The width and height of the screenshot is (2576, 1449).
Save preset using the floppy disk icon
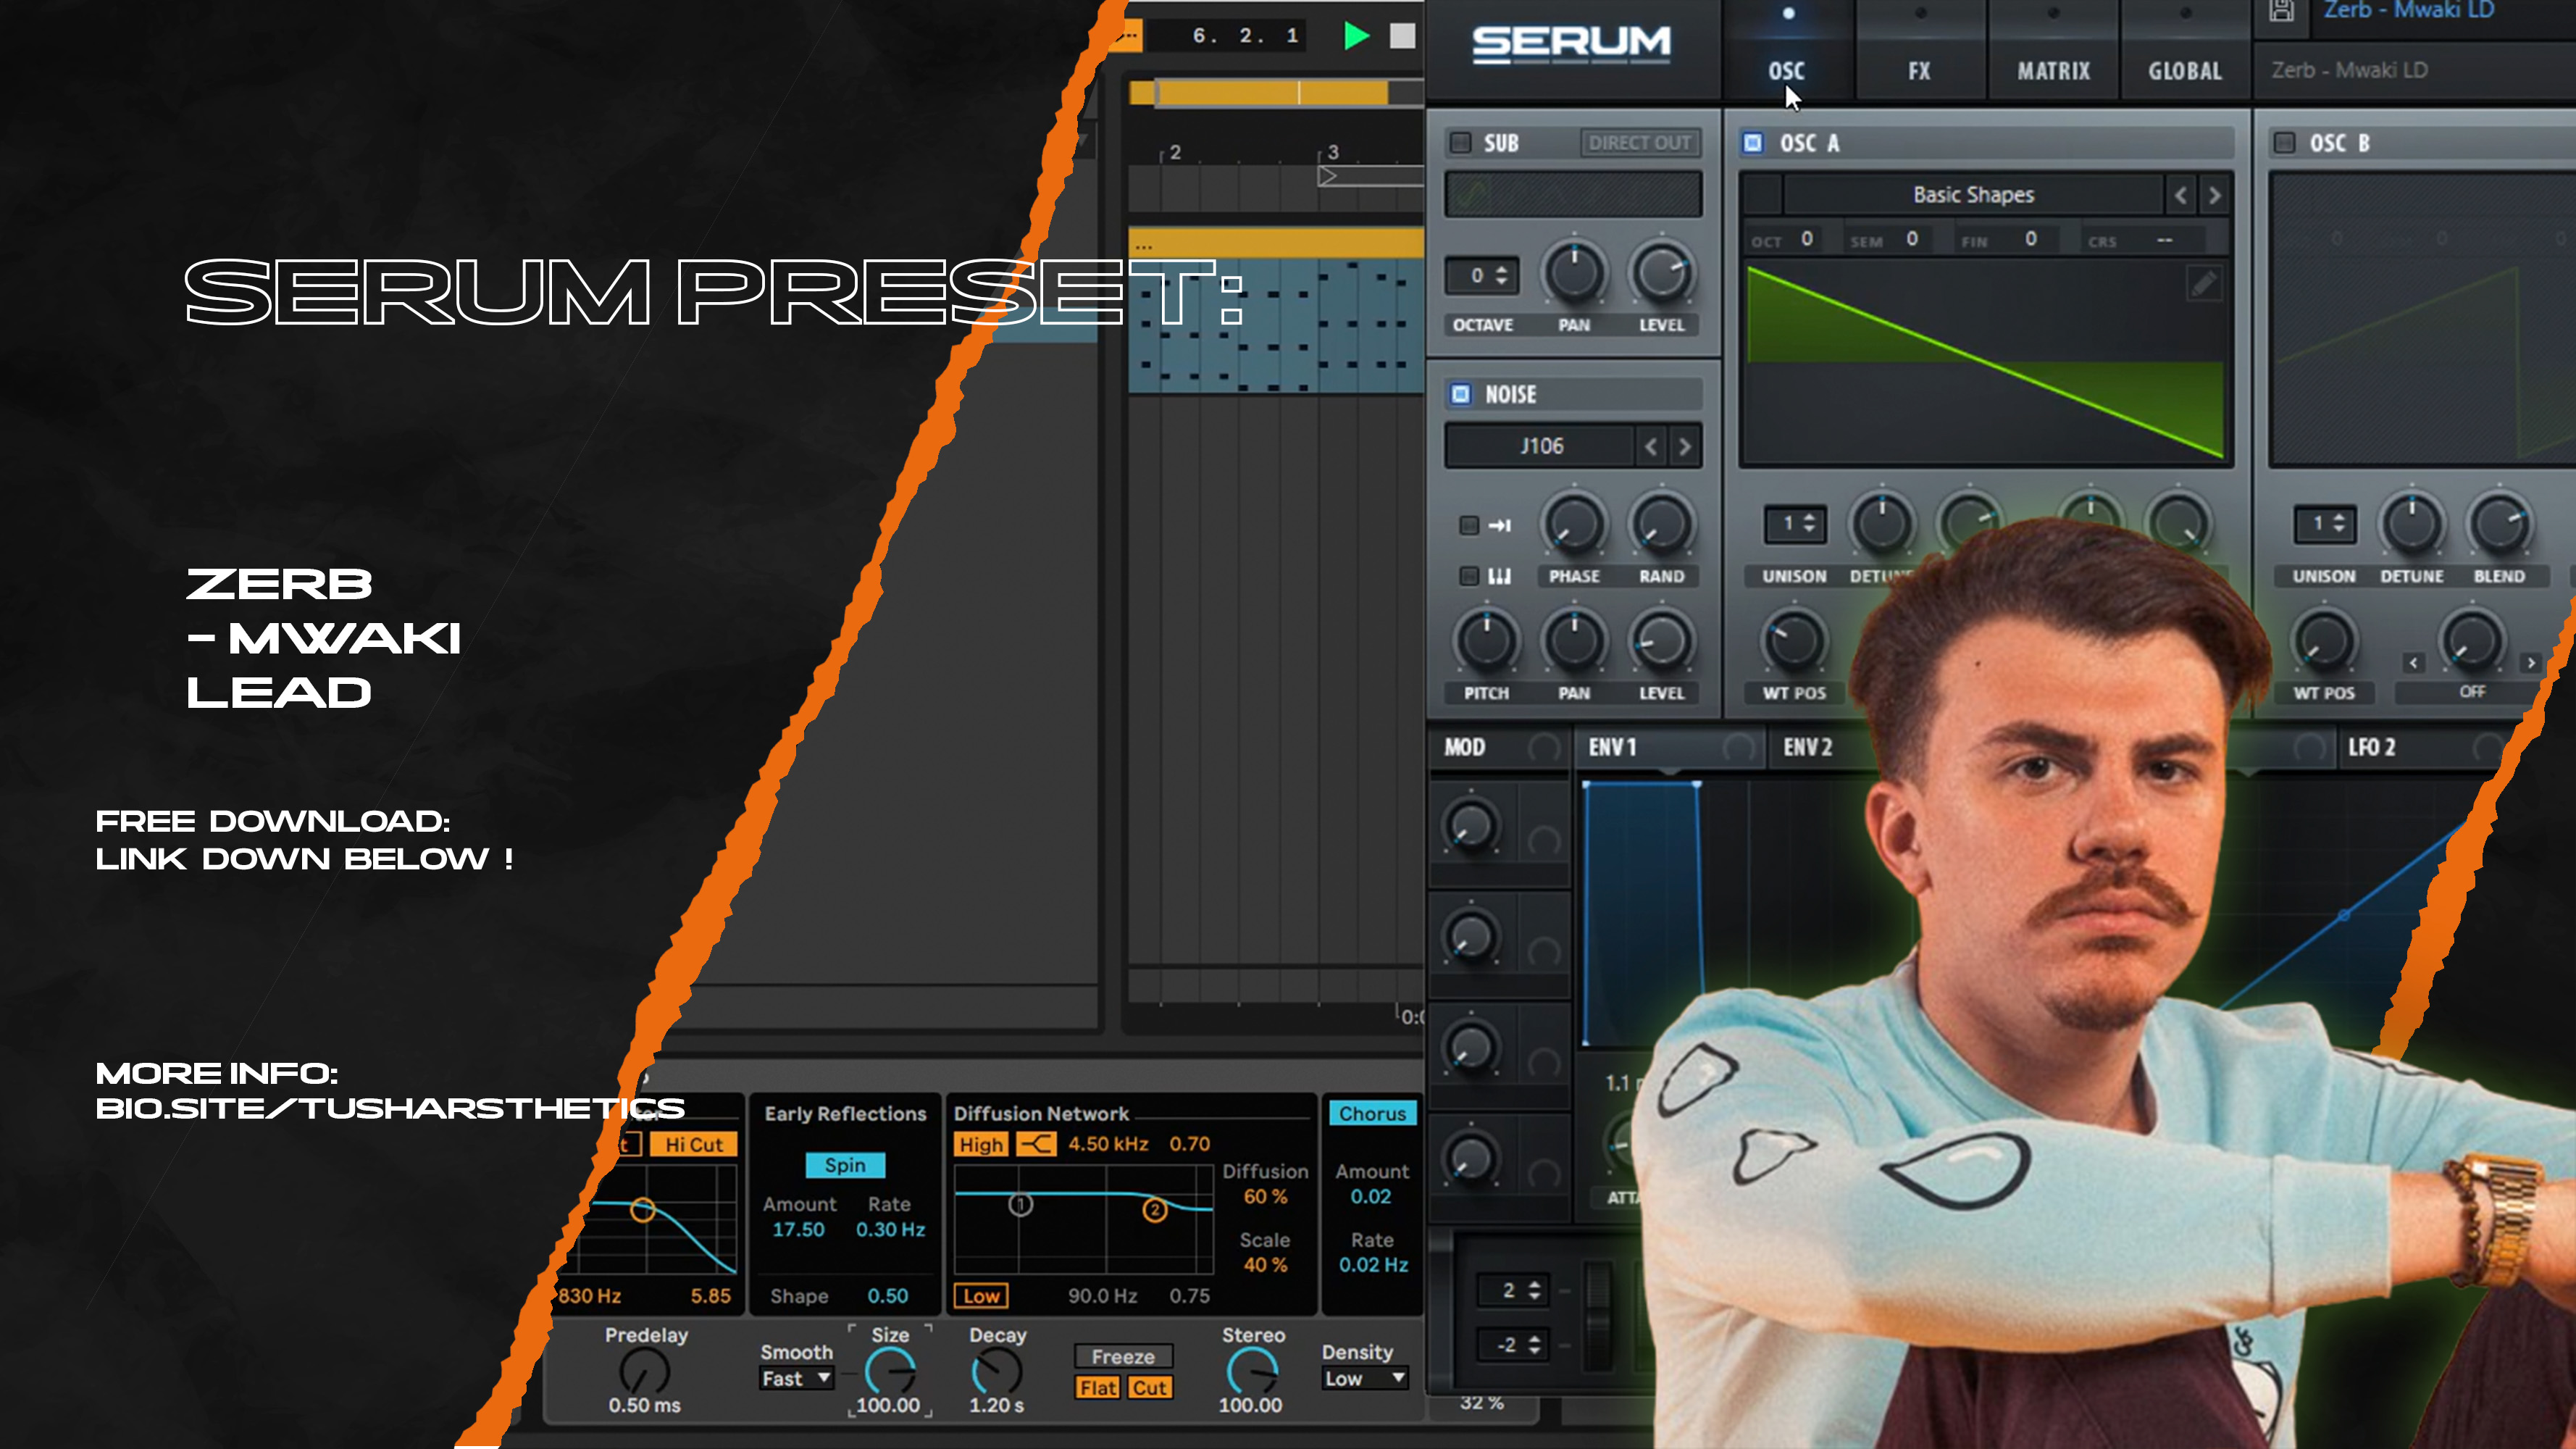(x=2281, y=10)
